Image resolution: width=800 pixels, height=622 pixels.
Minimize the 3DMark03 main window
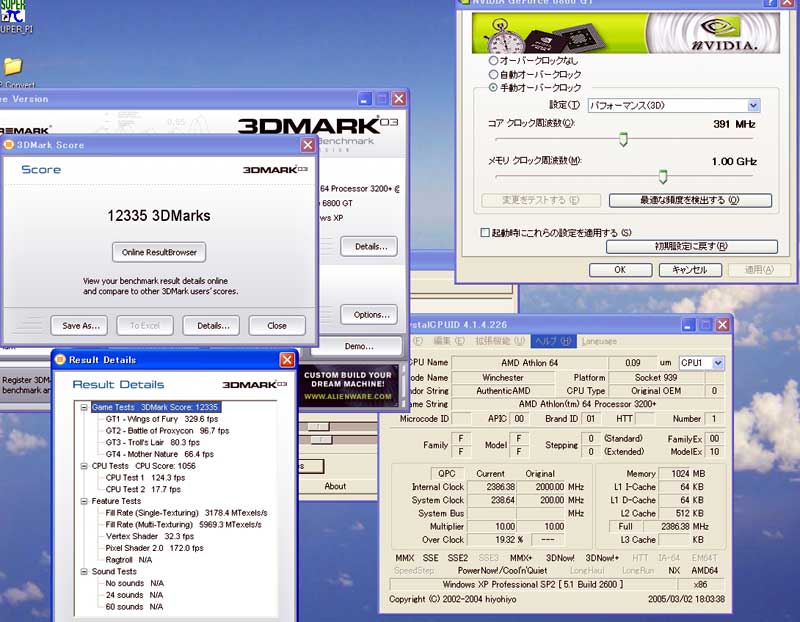click(x=364, y=99)
